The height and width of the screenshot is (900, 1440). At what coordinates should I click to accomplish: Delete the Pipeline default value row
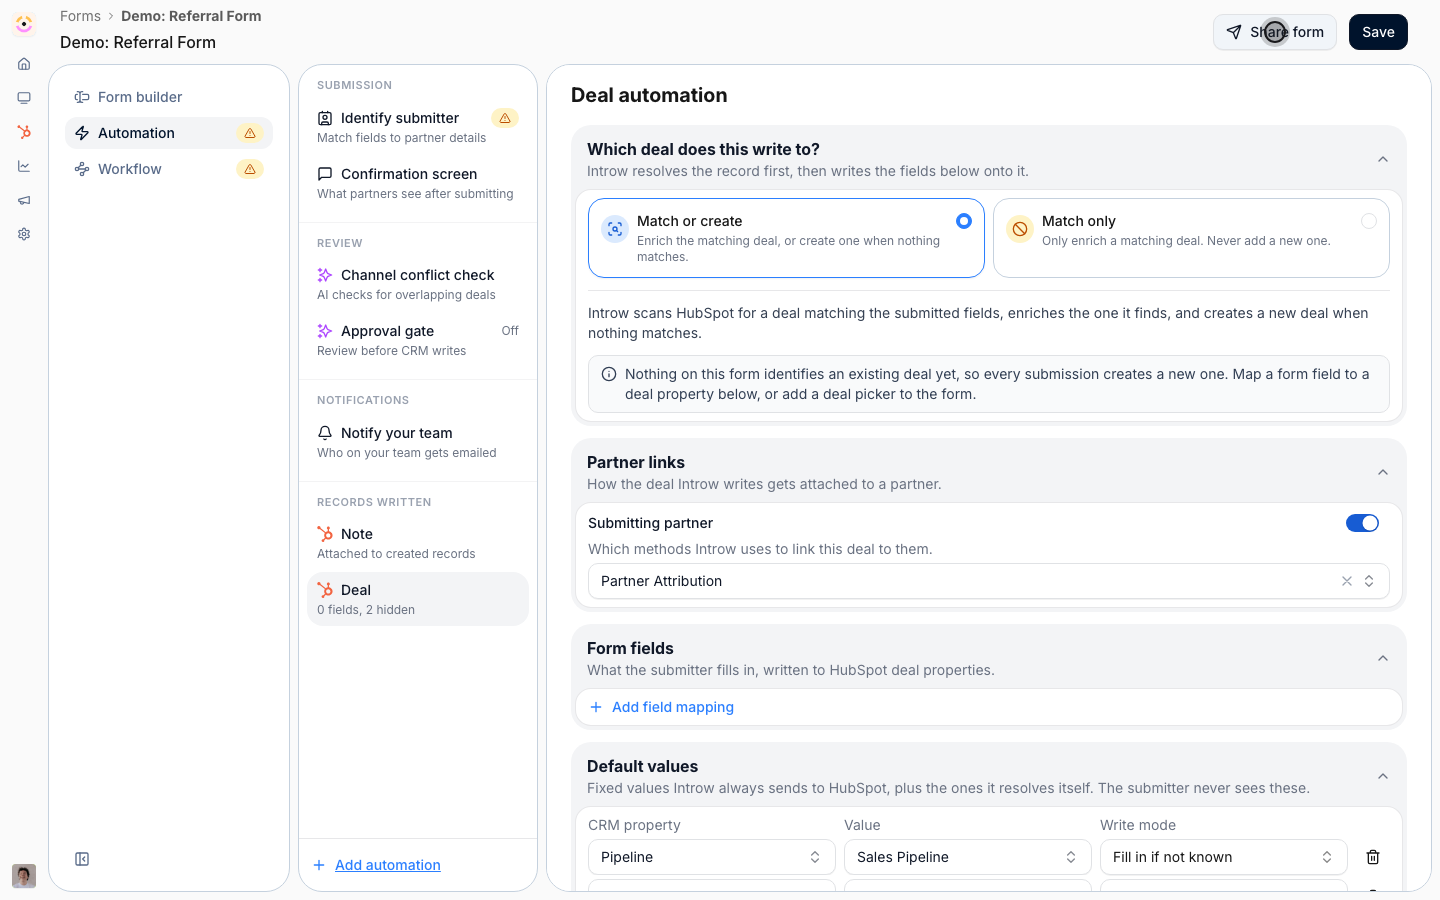pos(1373,857)
